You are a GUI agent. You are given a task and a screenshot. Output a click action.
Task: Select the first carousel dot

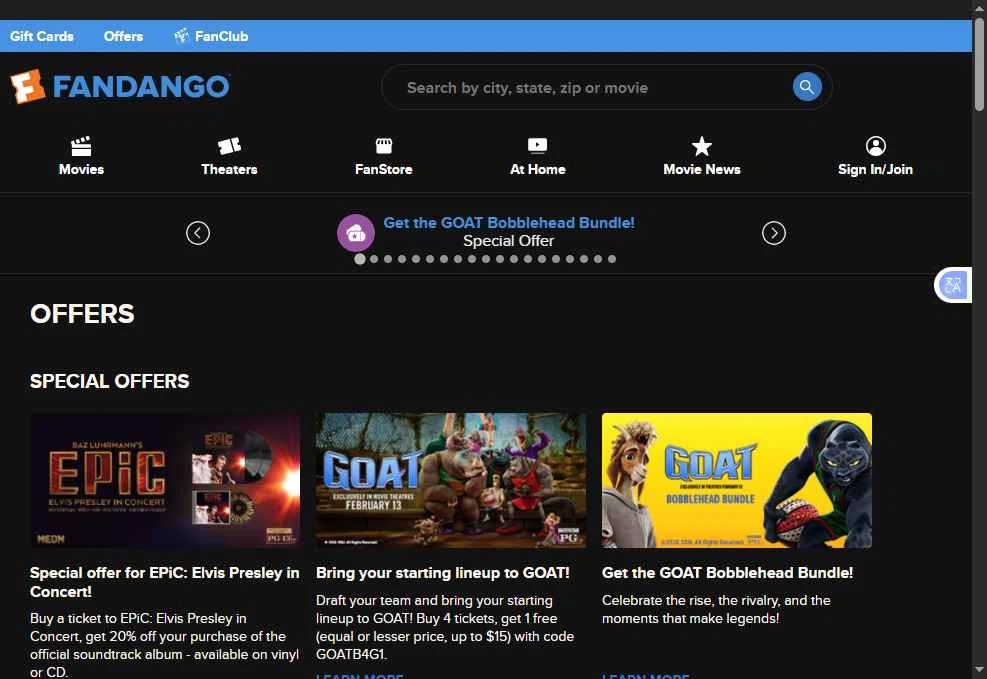pyautogui.click(x=359, y=259)
